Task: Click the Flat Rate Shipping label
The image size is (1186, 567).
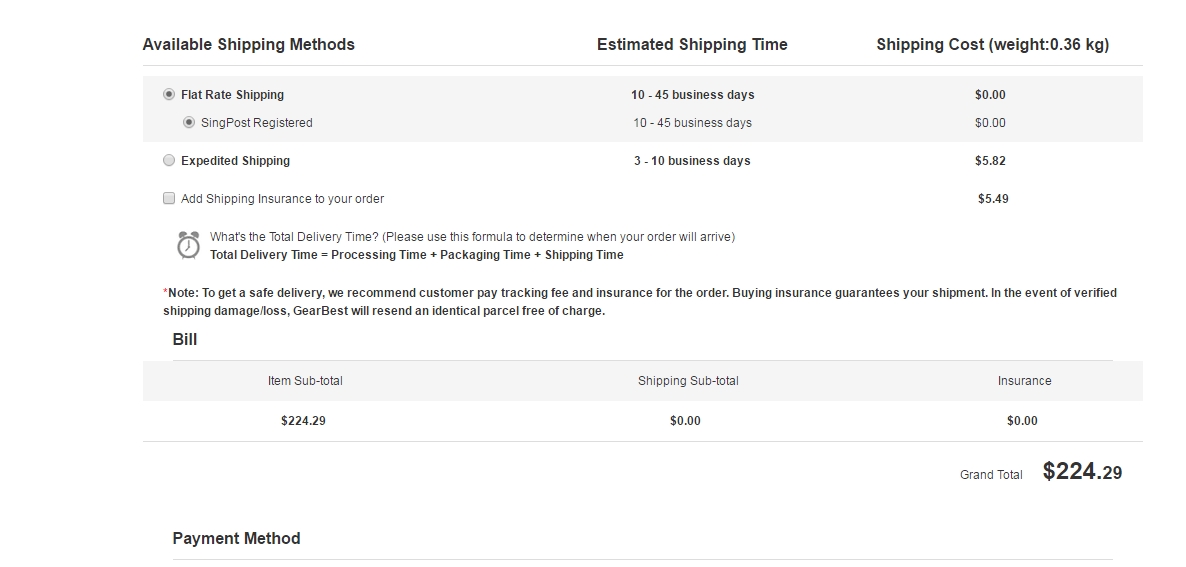Action: click(232, 94)
